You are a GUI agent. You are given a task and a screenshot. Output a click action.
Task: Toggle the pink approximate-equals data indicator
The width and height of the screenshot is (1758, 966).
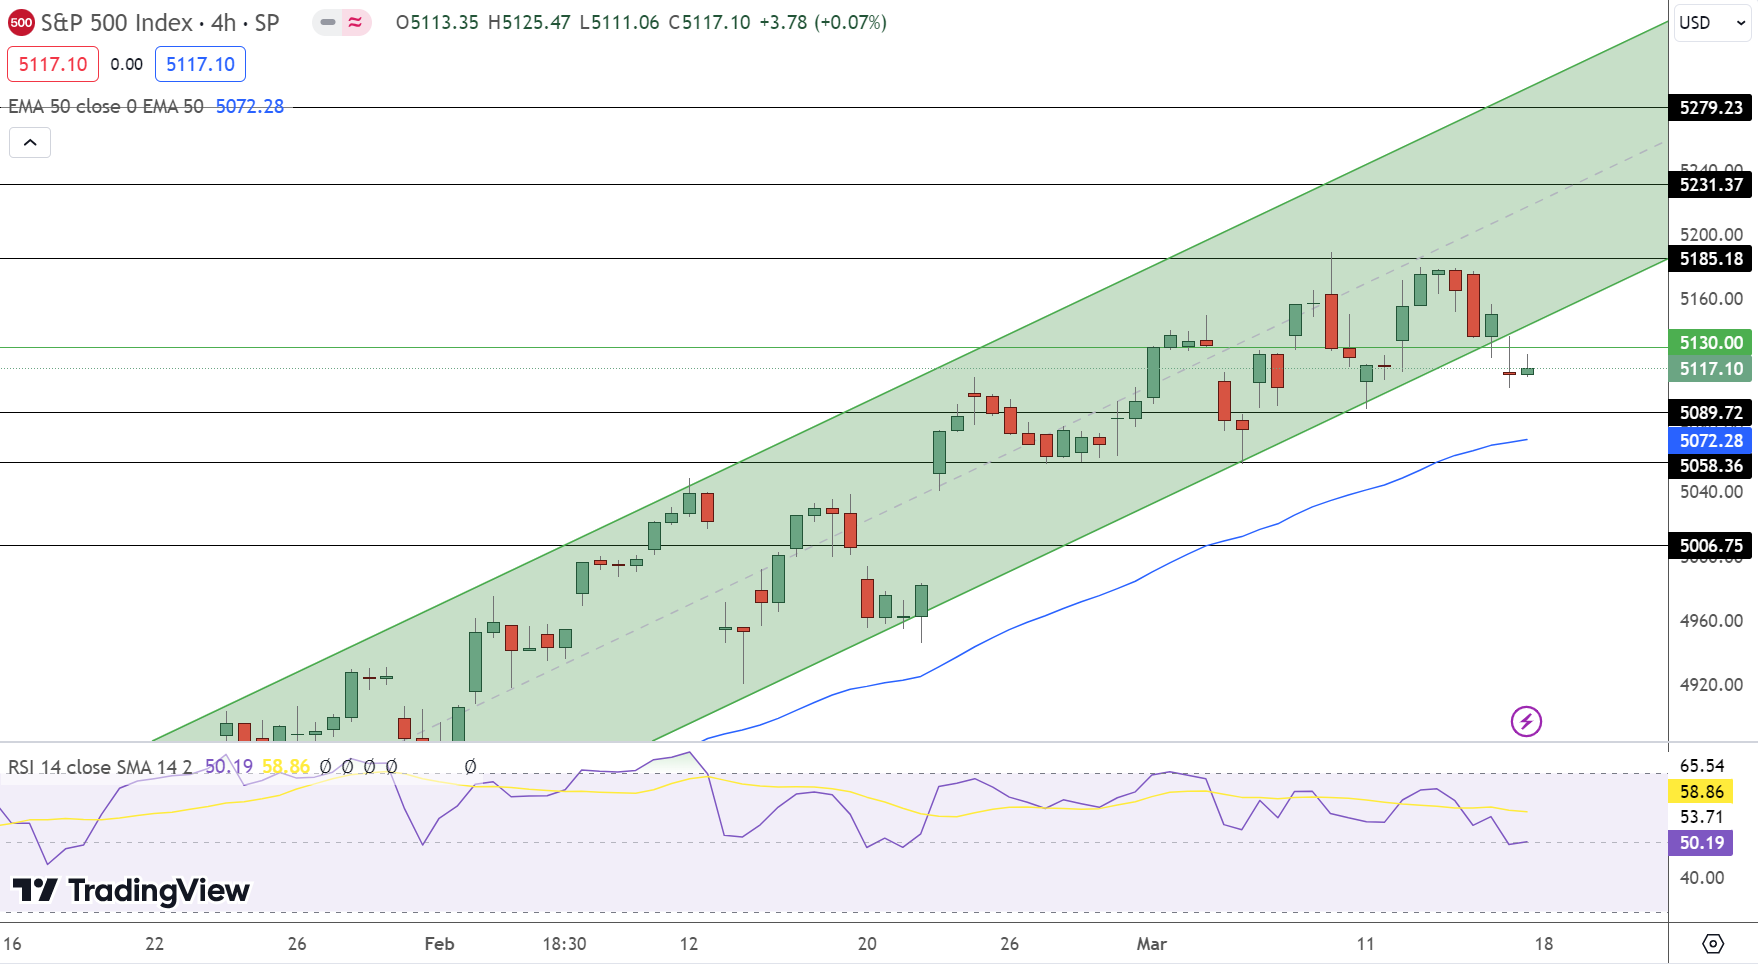pos(356,22)
